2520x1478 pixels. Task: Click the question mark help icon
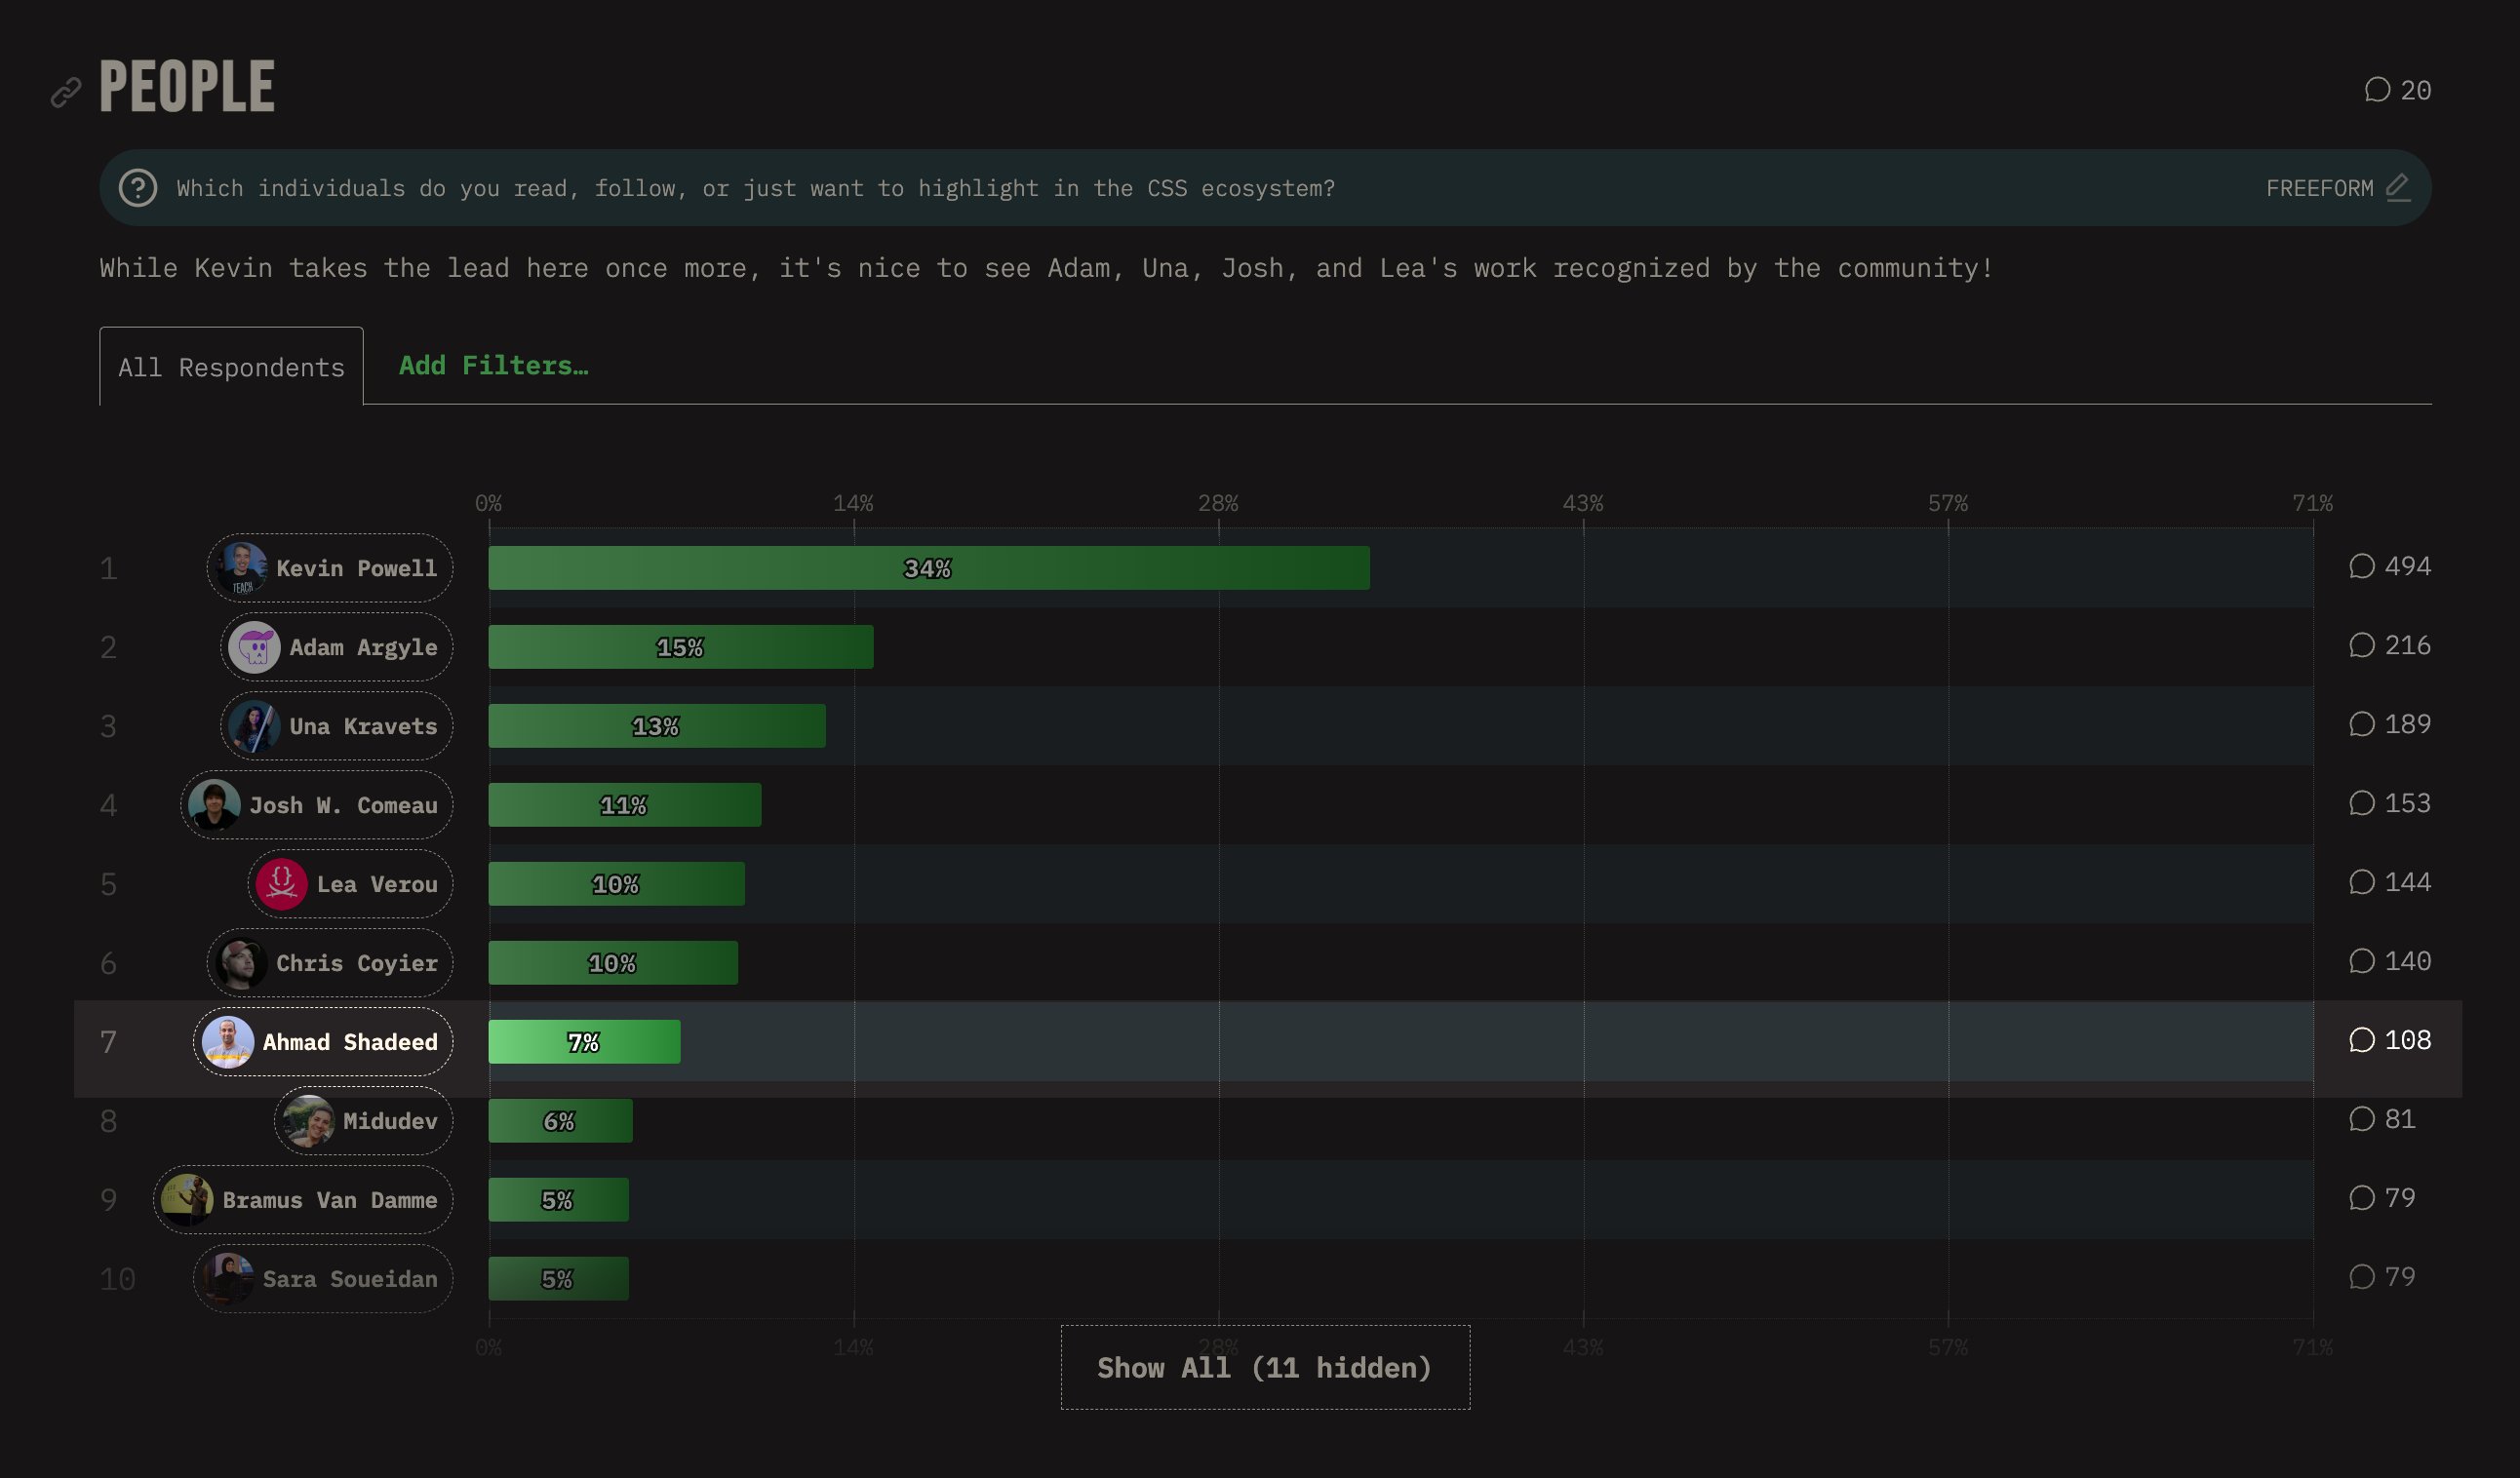(138, 188)
